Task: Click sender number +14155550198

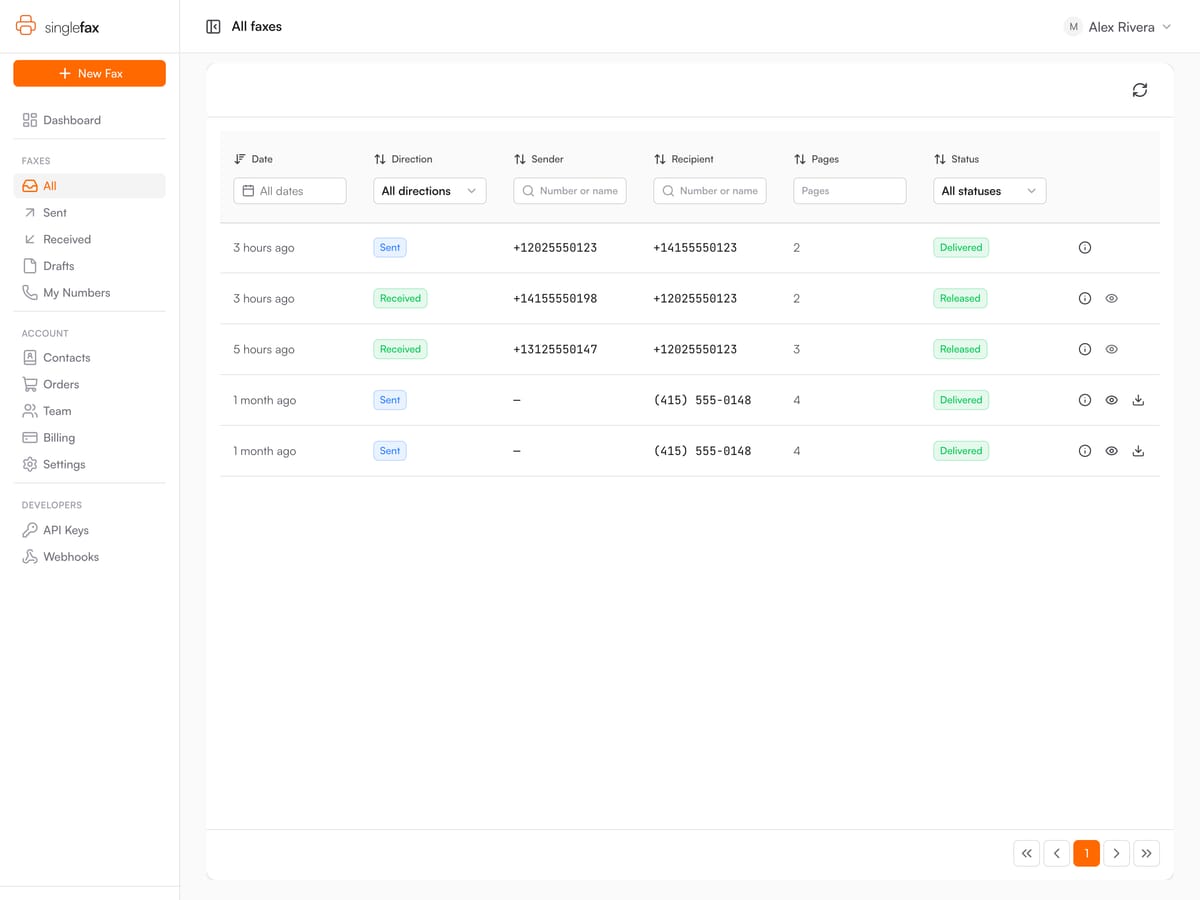Action: (555, 299)
